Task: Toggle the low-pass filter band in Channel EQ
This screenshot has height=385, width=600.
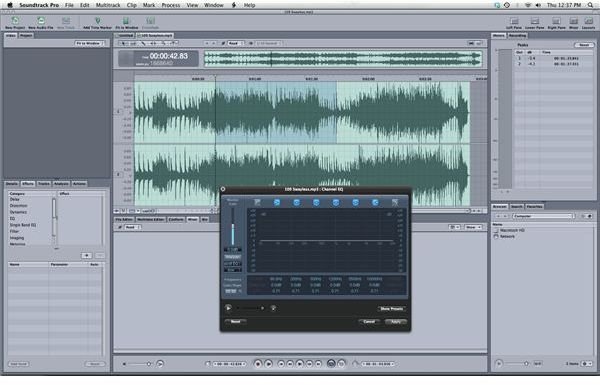Action: 395,202
